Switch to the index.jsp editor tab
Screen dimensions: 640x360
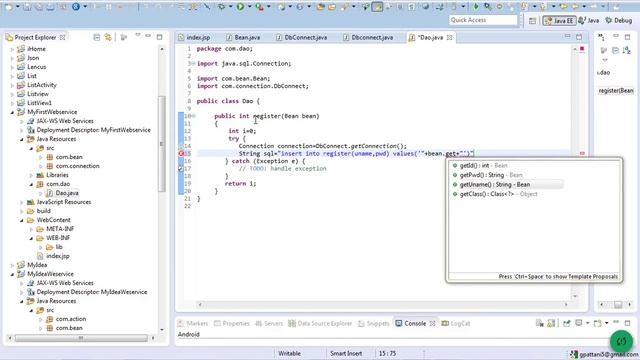[195, 38]
